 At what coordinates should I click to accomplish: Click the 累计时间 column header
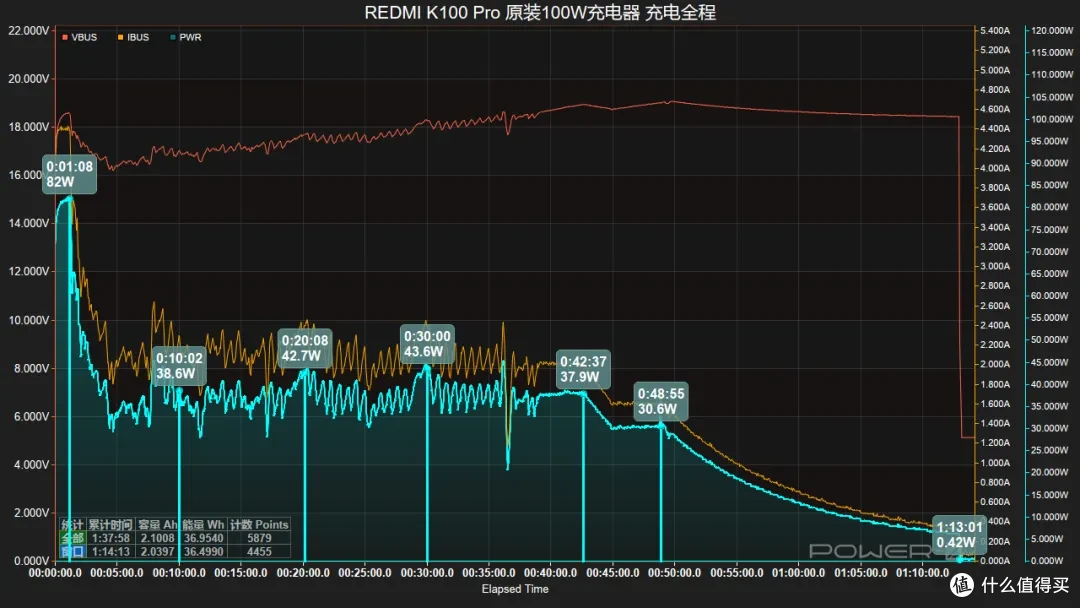pyautogui.click(x=110, y=525)
